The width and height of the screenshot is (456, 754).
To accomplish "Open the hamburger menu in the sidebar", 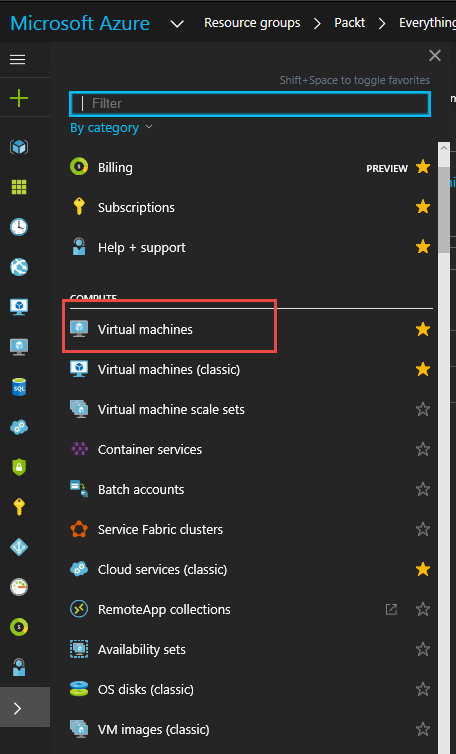I will click(x=18, y=59).
